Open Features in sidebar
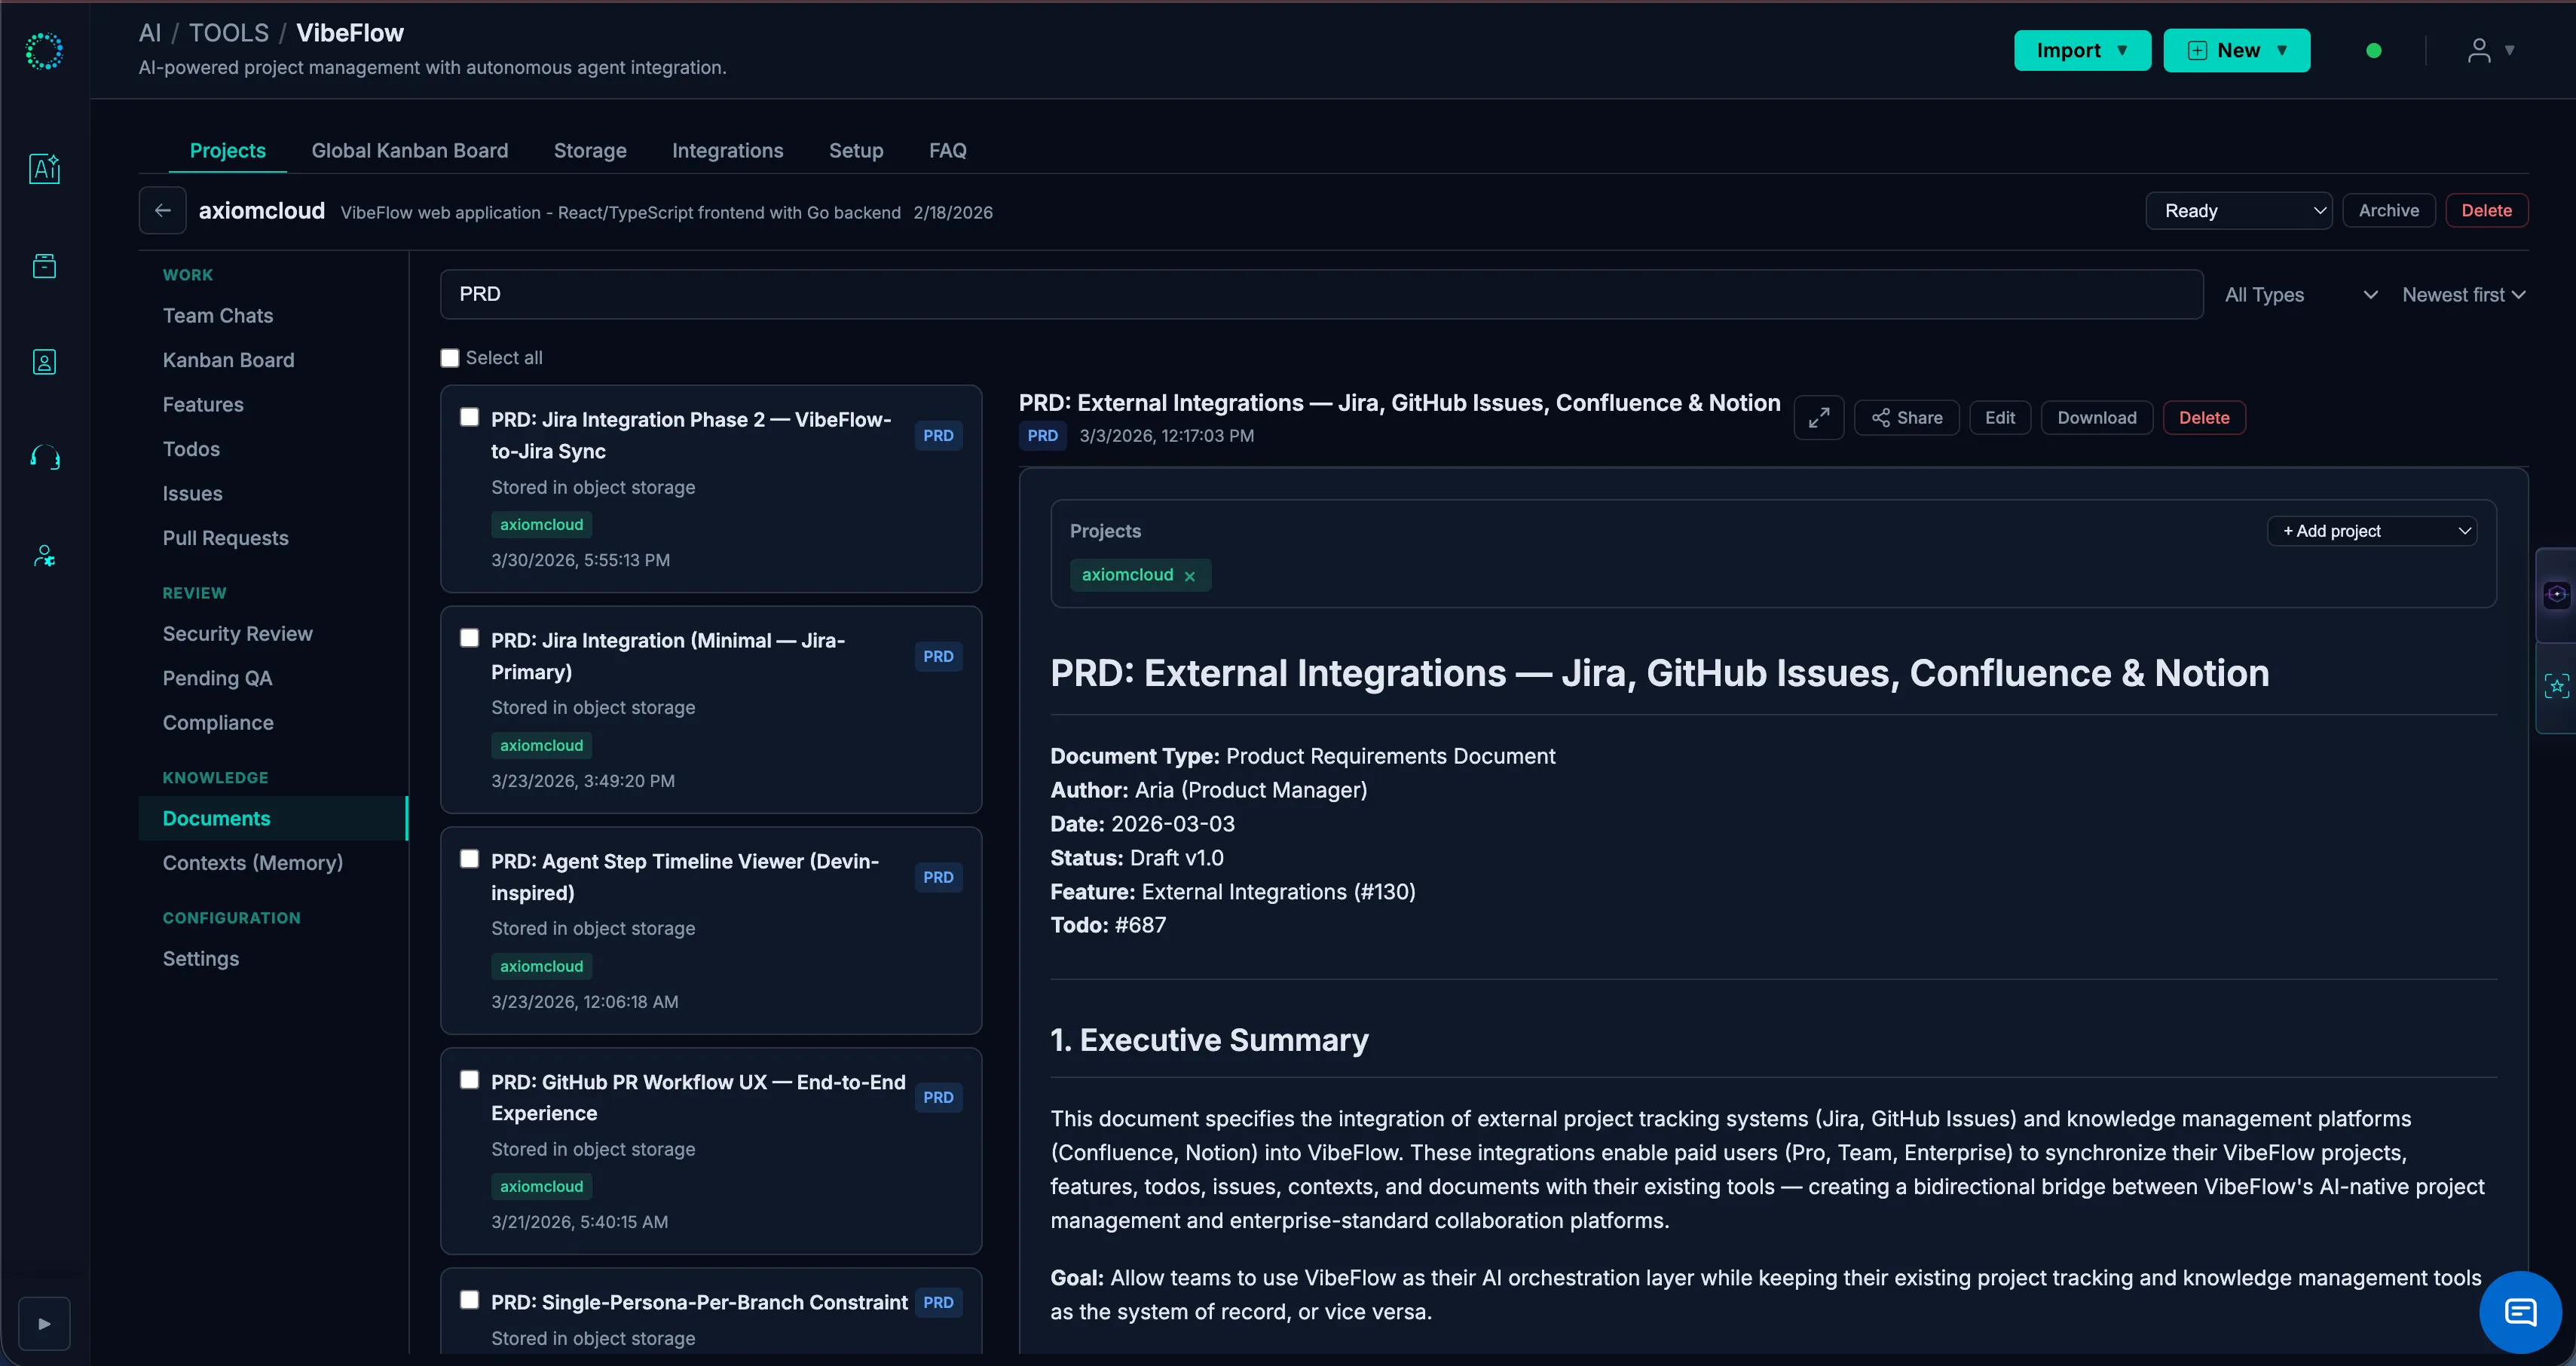The height and width of the screenshot is (1366, 2576). 203,405
